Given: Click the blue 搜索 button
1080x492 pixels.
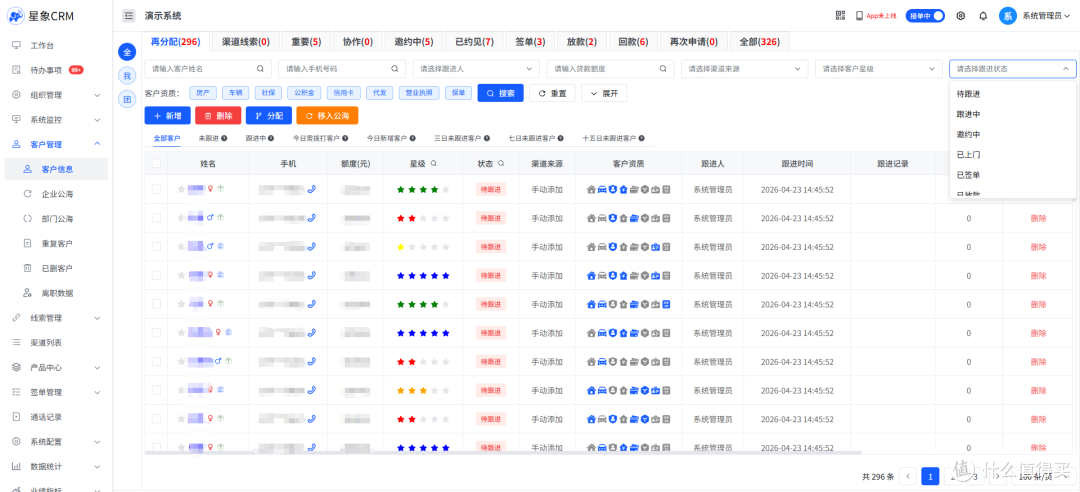Looking at the screenshot, I should 501,93.
